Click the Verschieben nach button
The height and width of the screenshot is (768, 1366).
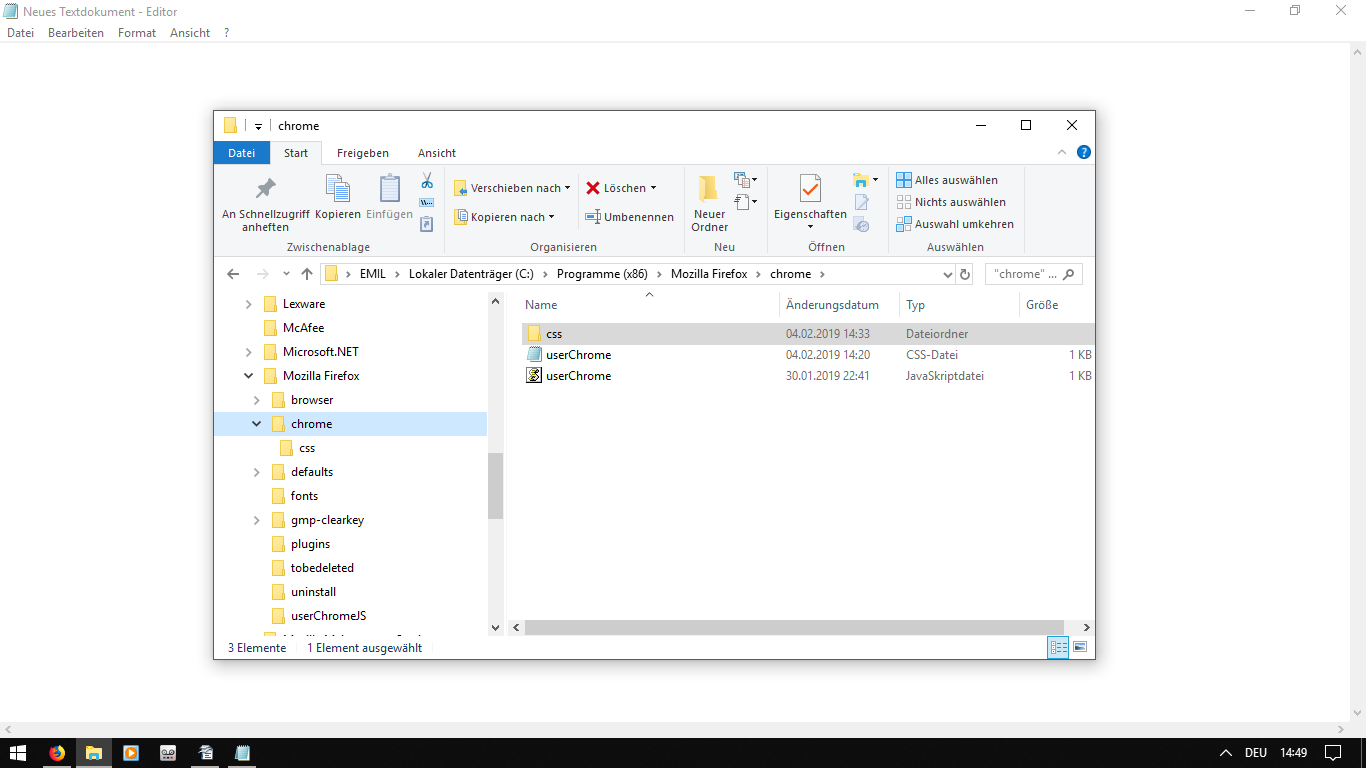[x=512, y=188]
